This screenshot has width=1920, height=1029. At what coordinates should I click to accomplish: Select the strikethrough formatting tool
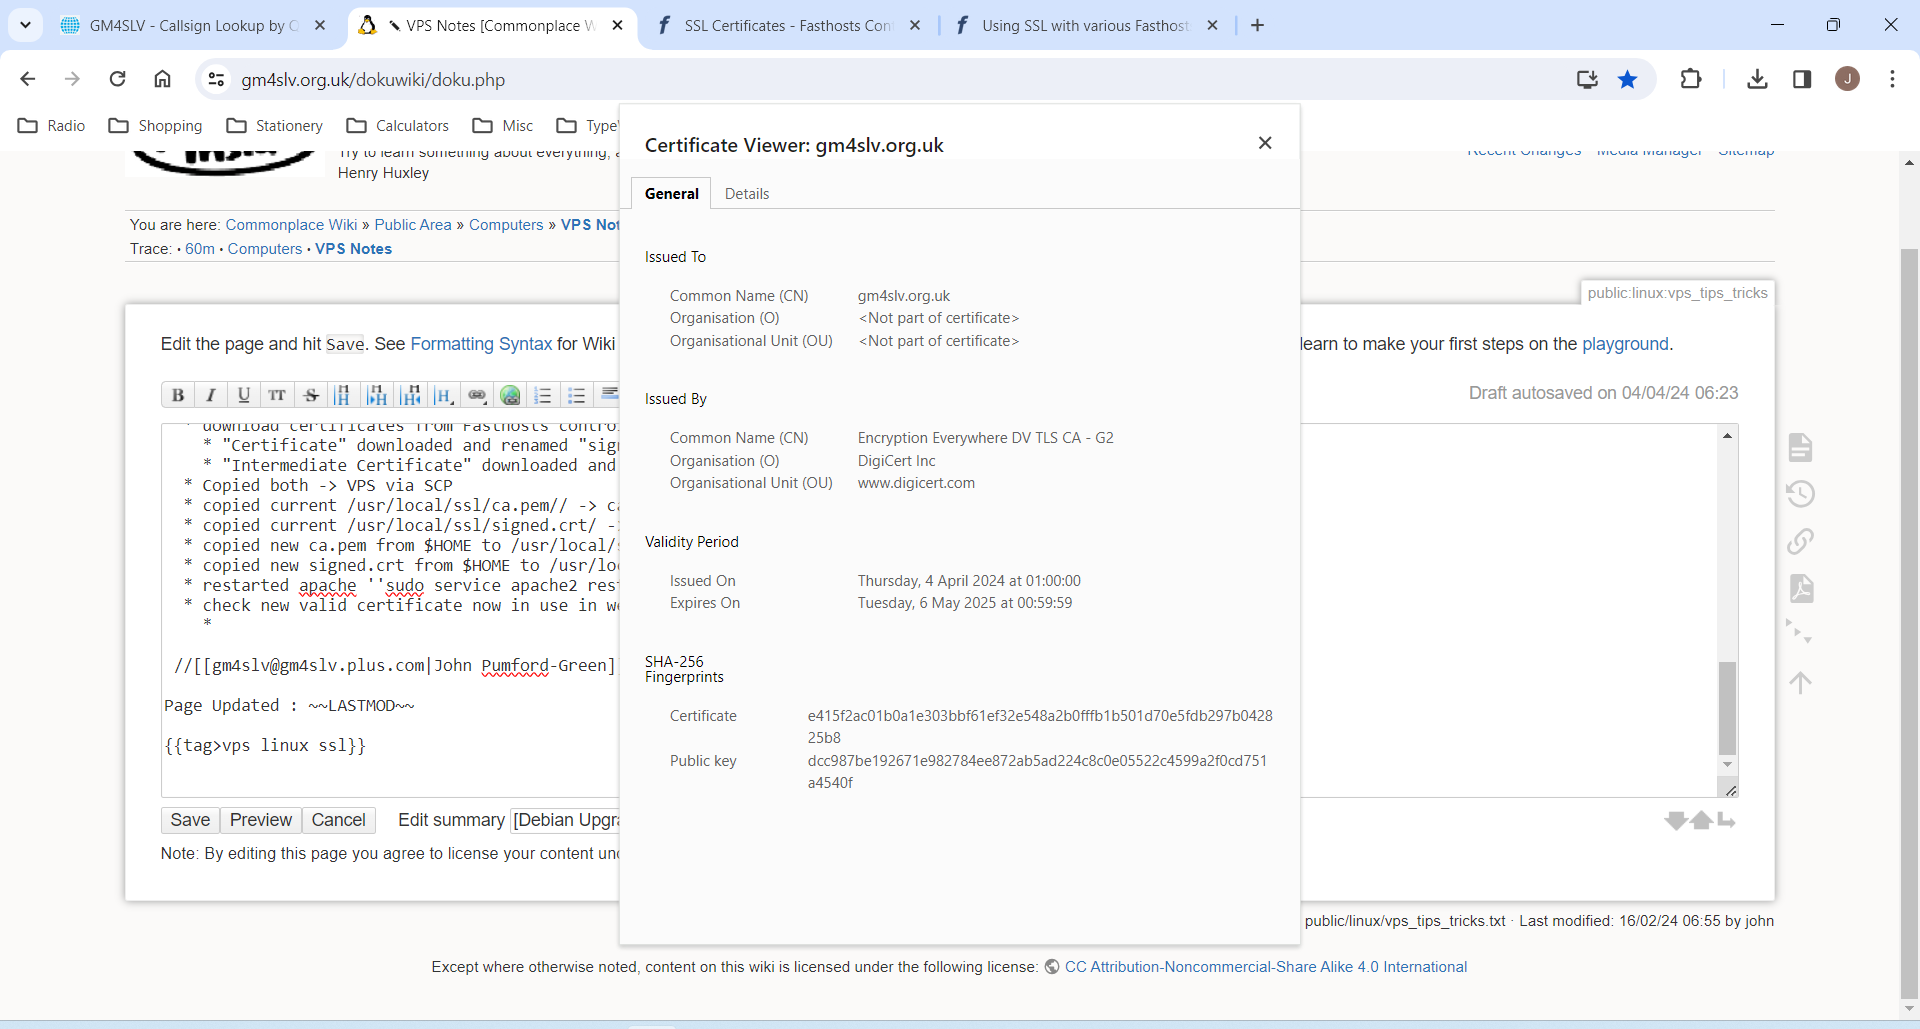(x=311, y=394)
